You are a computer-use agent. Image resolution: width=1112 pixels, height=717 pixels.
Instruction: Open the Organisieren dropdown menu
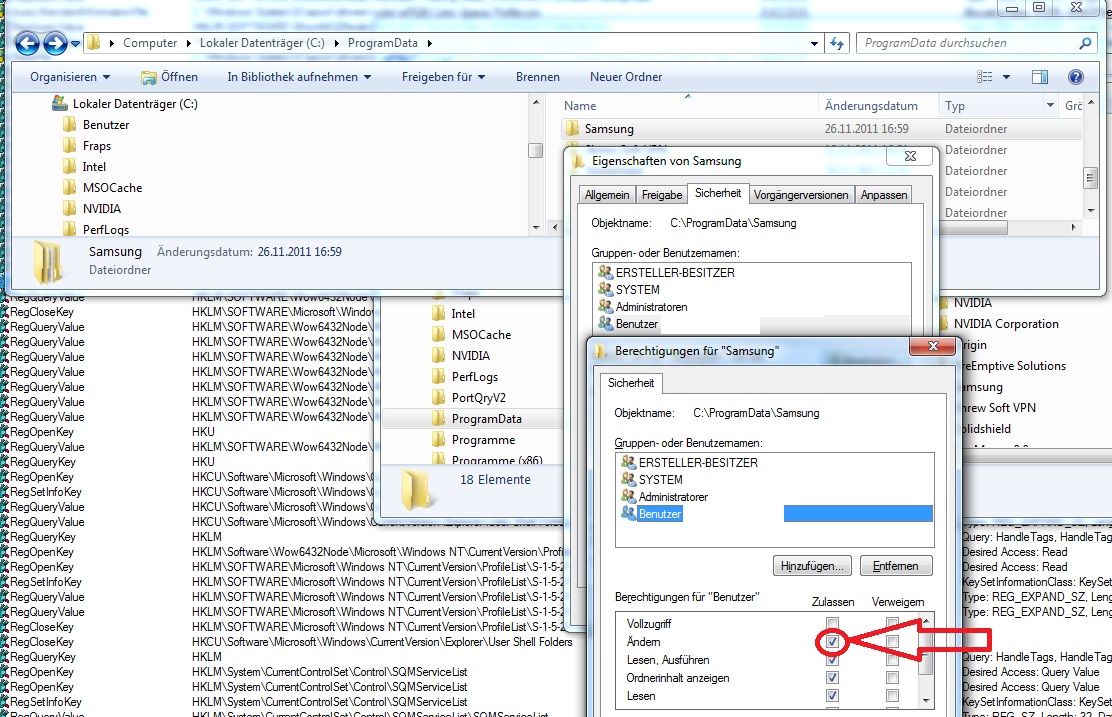coord(70,77)
